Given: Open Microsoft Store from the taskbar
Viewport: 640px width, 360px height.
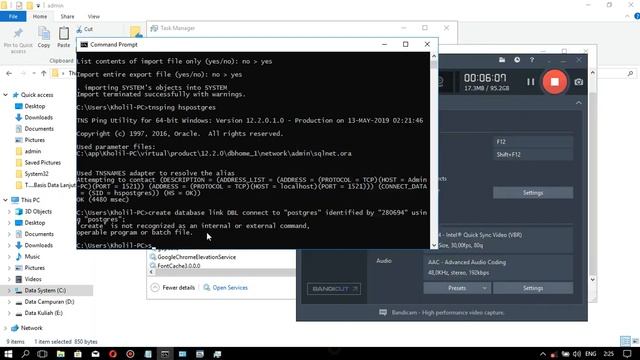Looking at the screenshot, I should tap(78, 354).
